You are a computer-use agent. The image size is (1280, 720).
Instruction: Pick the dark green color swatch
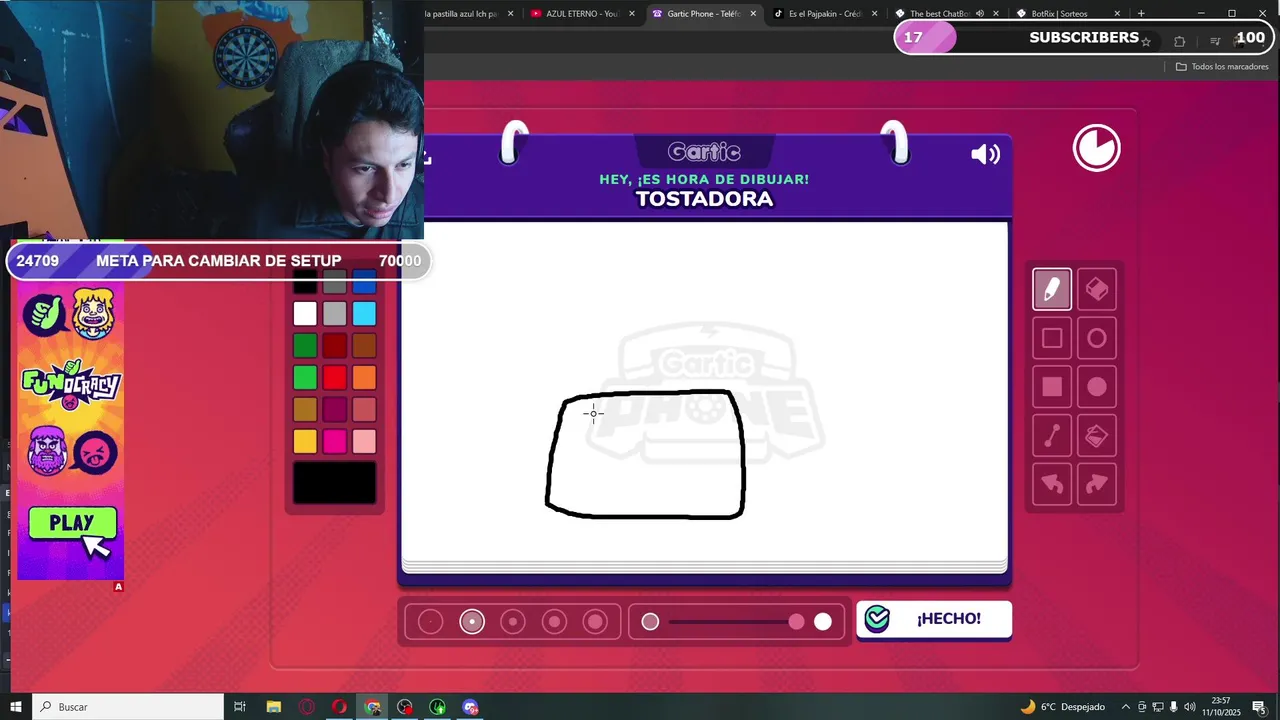[305, 346]
